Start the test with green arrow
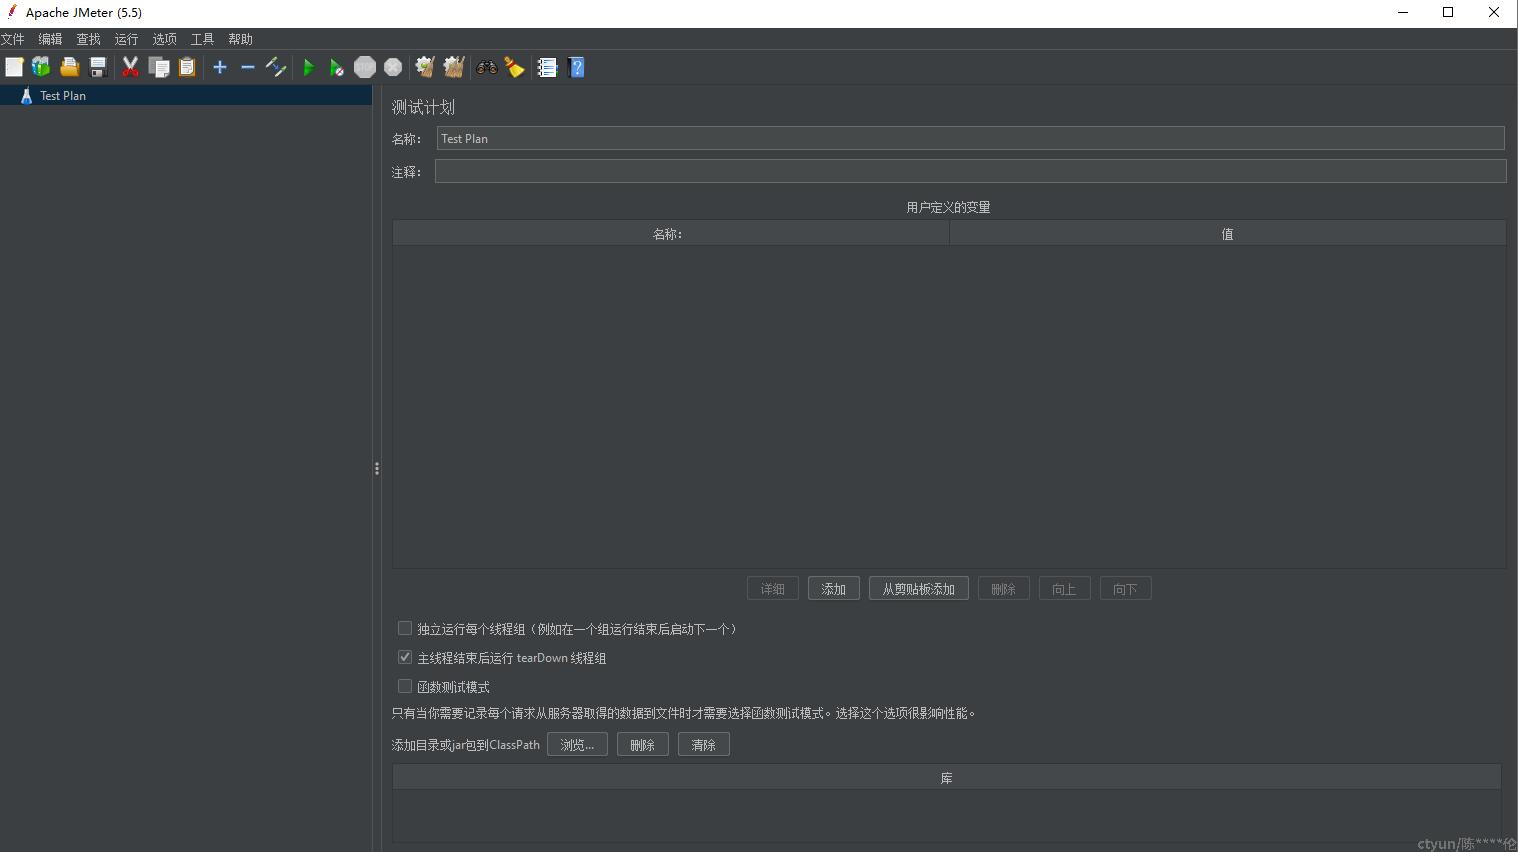This screenshot has height=852, width=1518. coord(309,67)
